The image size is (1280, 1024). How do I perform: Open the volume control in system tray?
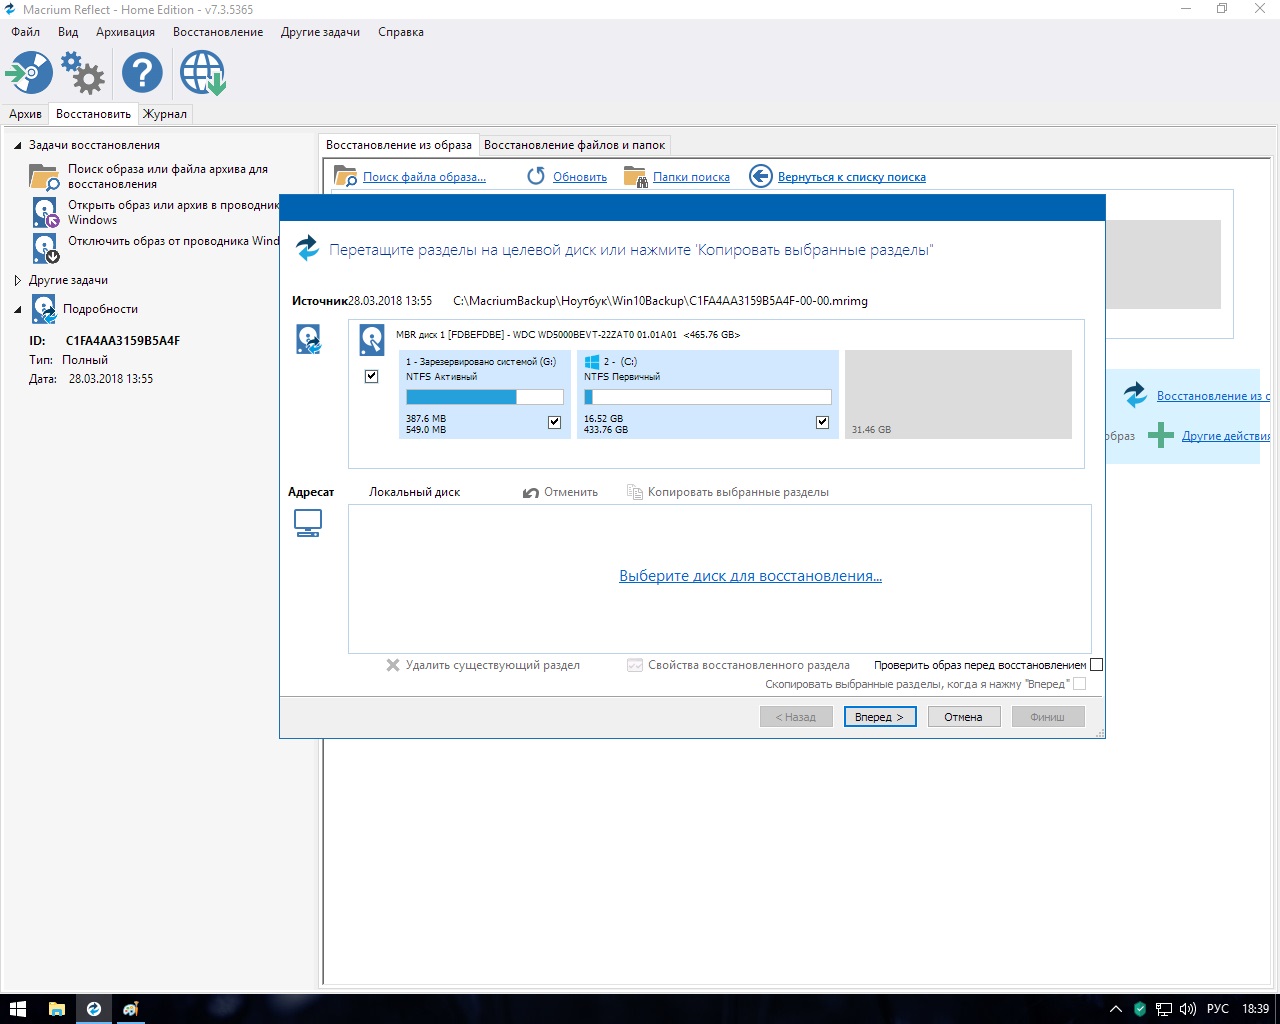[1188, 1009]
